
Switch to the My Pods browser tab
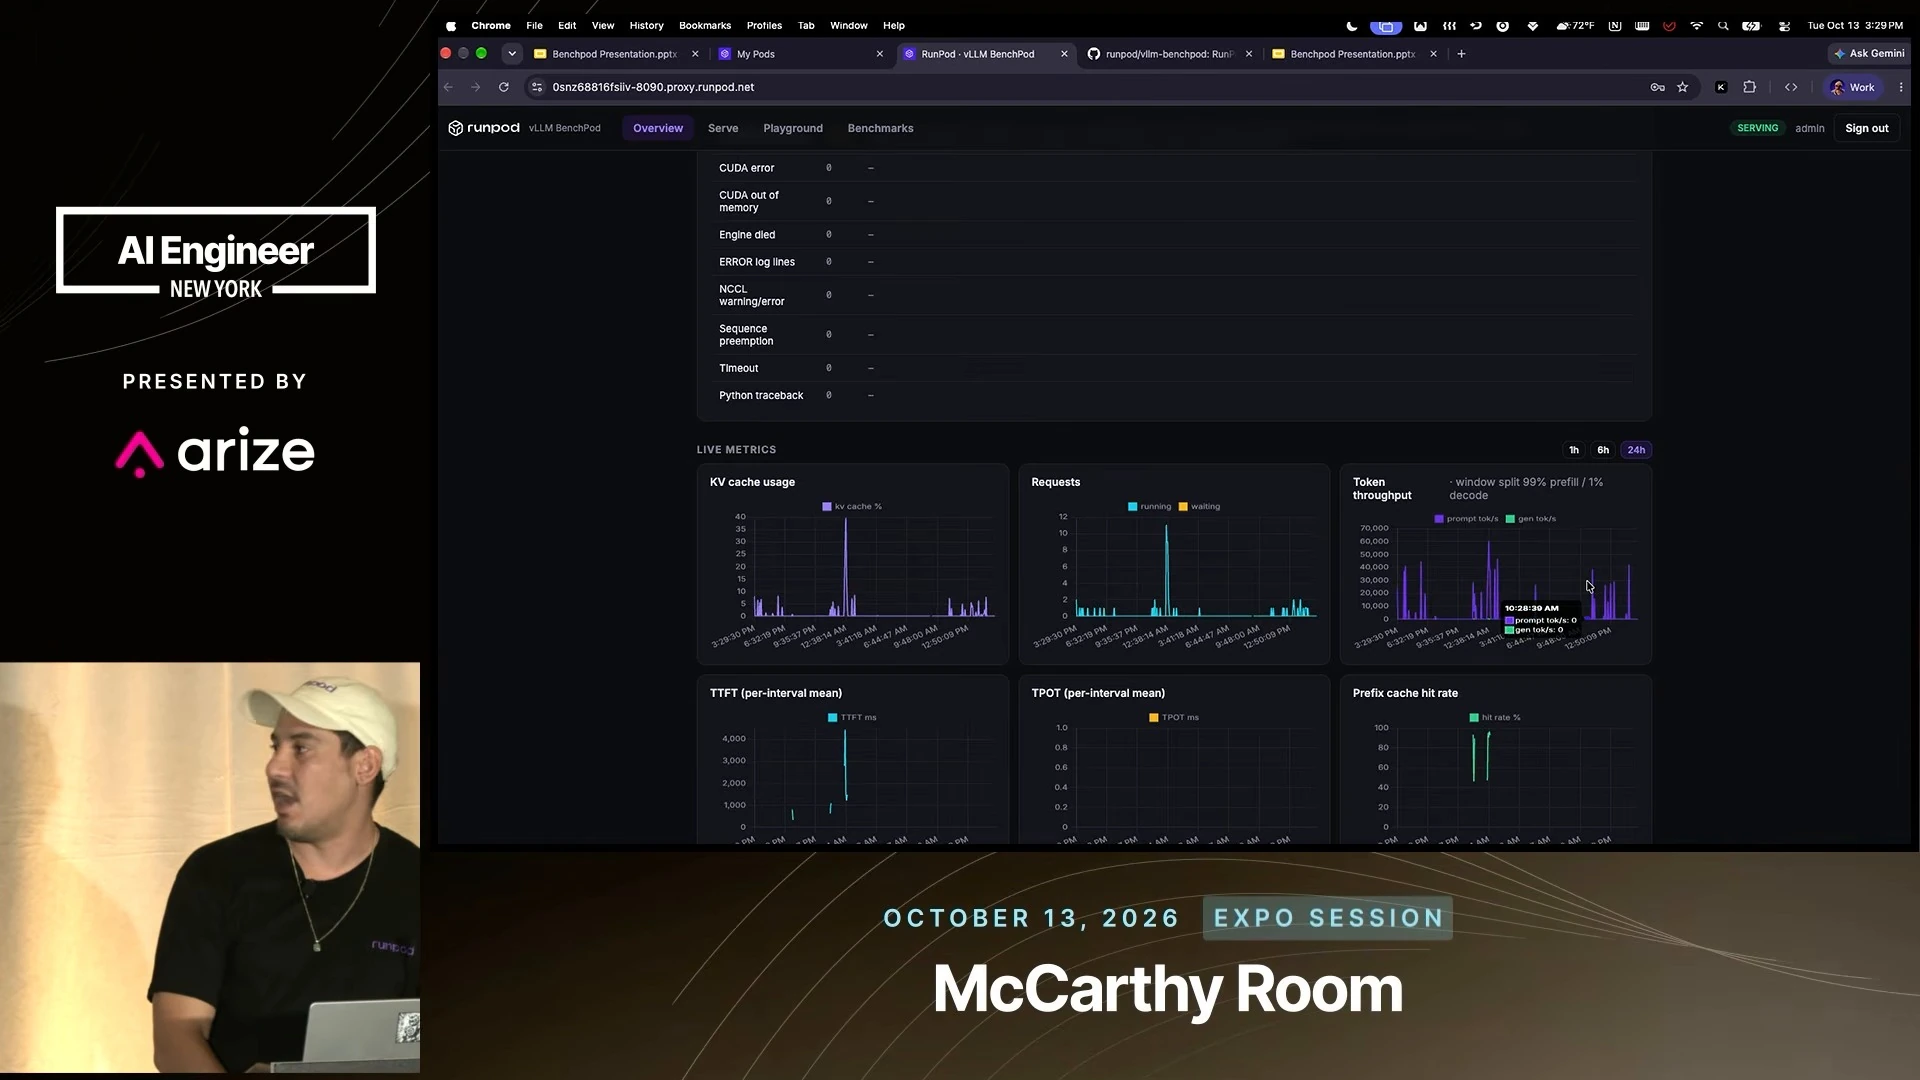click(800, 54)
